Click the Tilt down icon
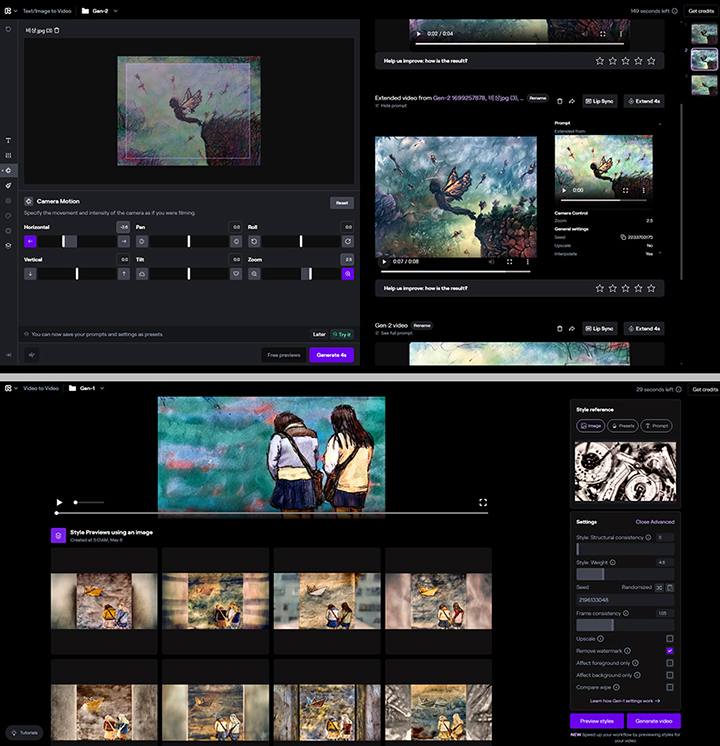Image resolution: width=720 pixels, height=746 pixels. tap(236, 274)
